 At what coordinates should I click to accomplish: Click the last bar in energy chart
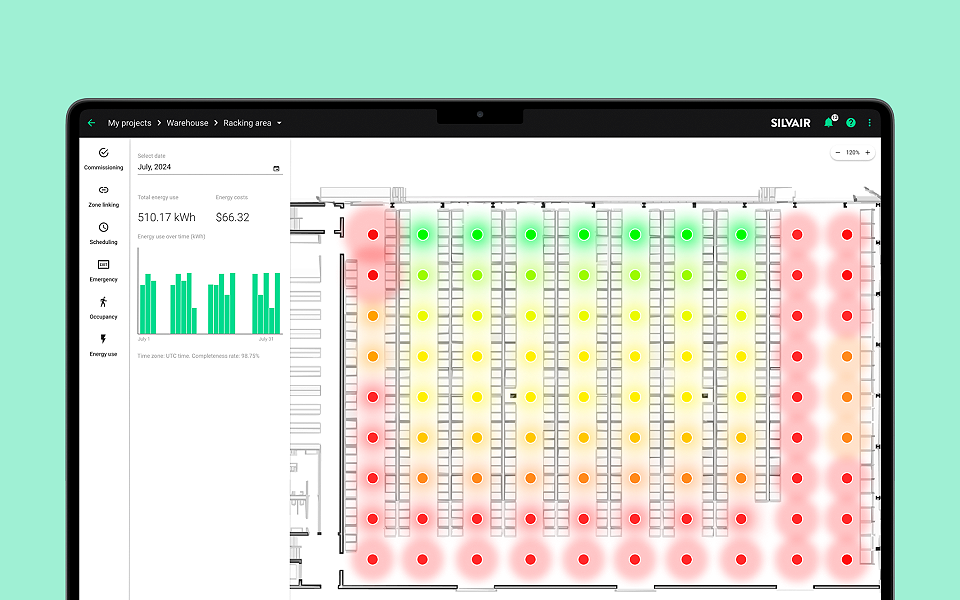[275, 304]
